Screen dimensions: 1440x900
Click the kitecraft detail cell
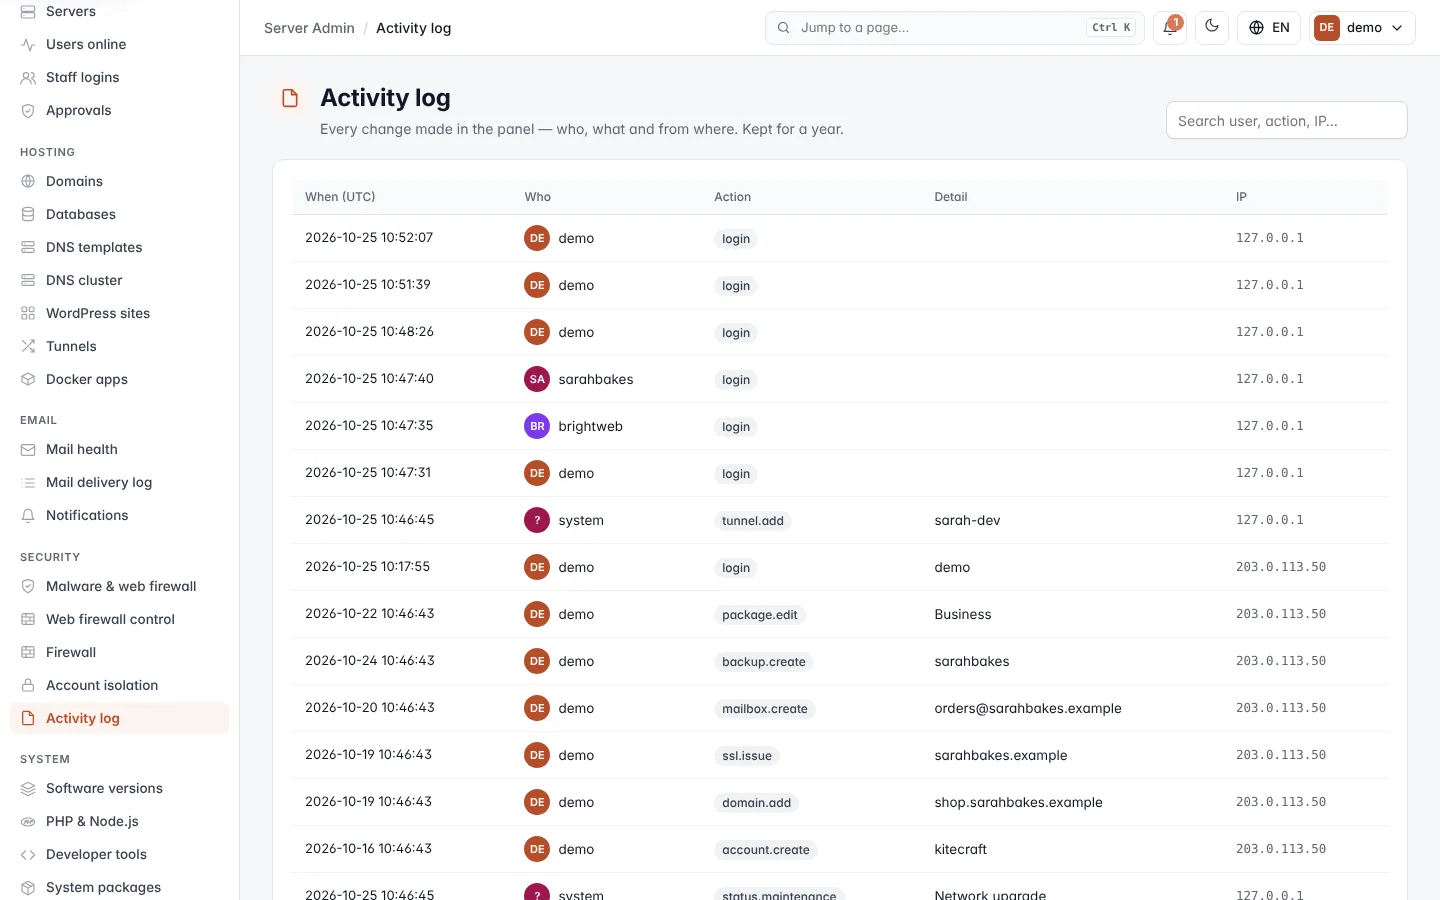[960, 849]
